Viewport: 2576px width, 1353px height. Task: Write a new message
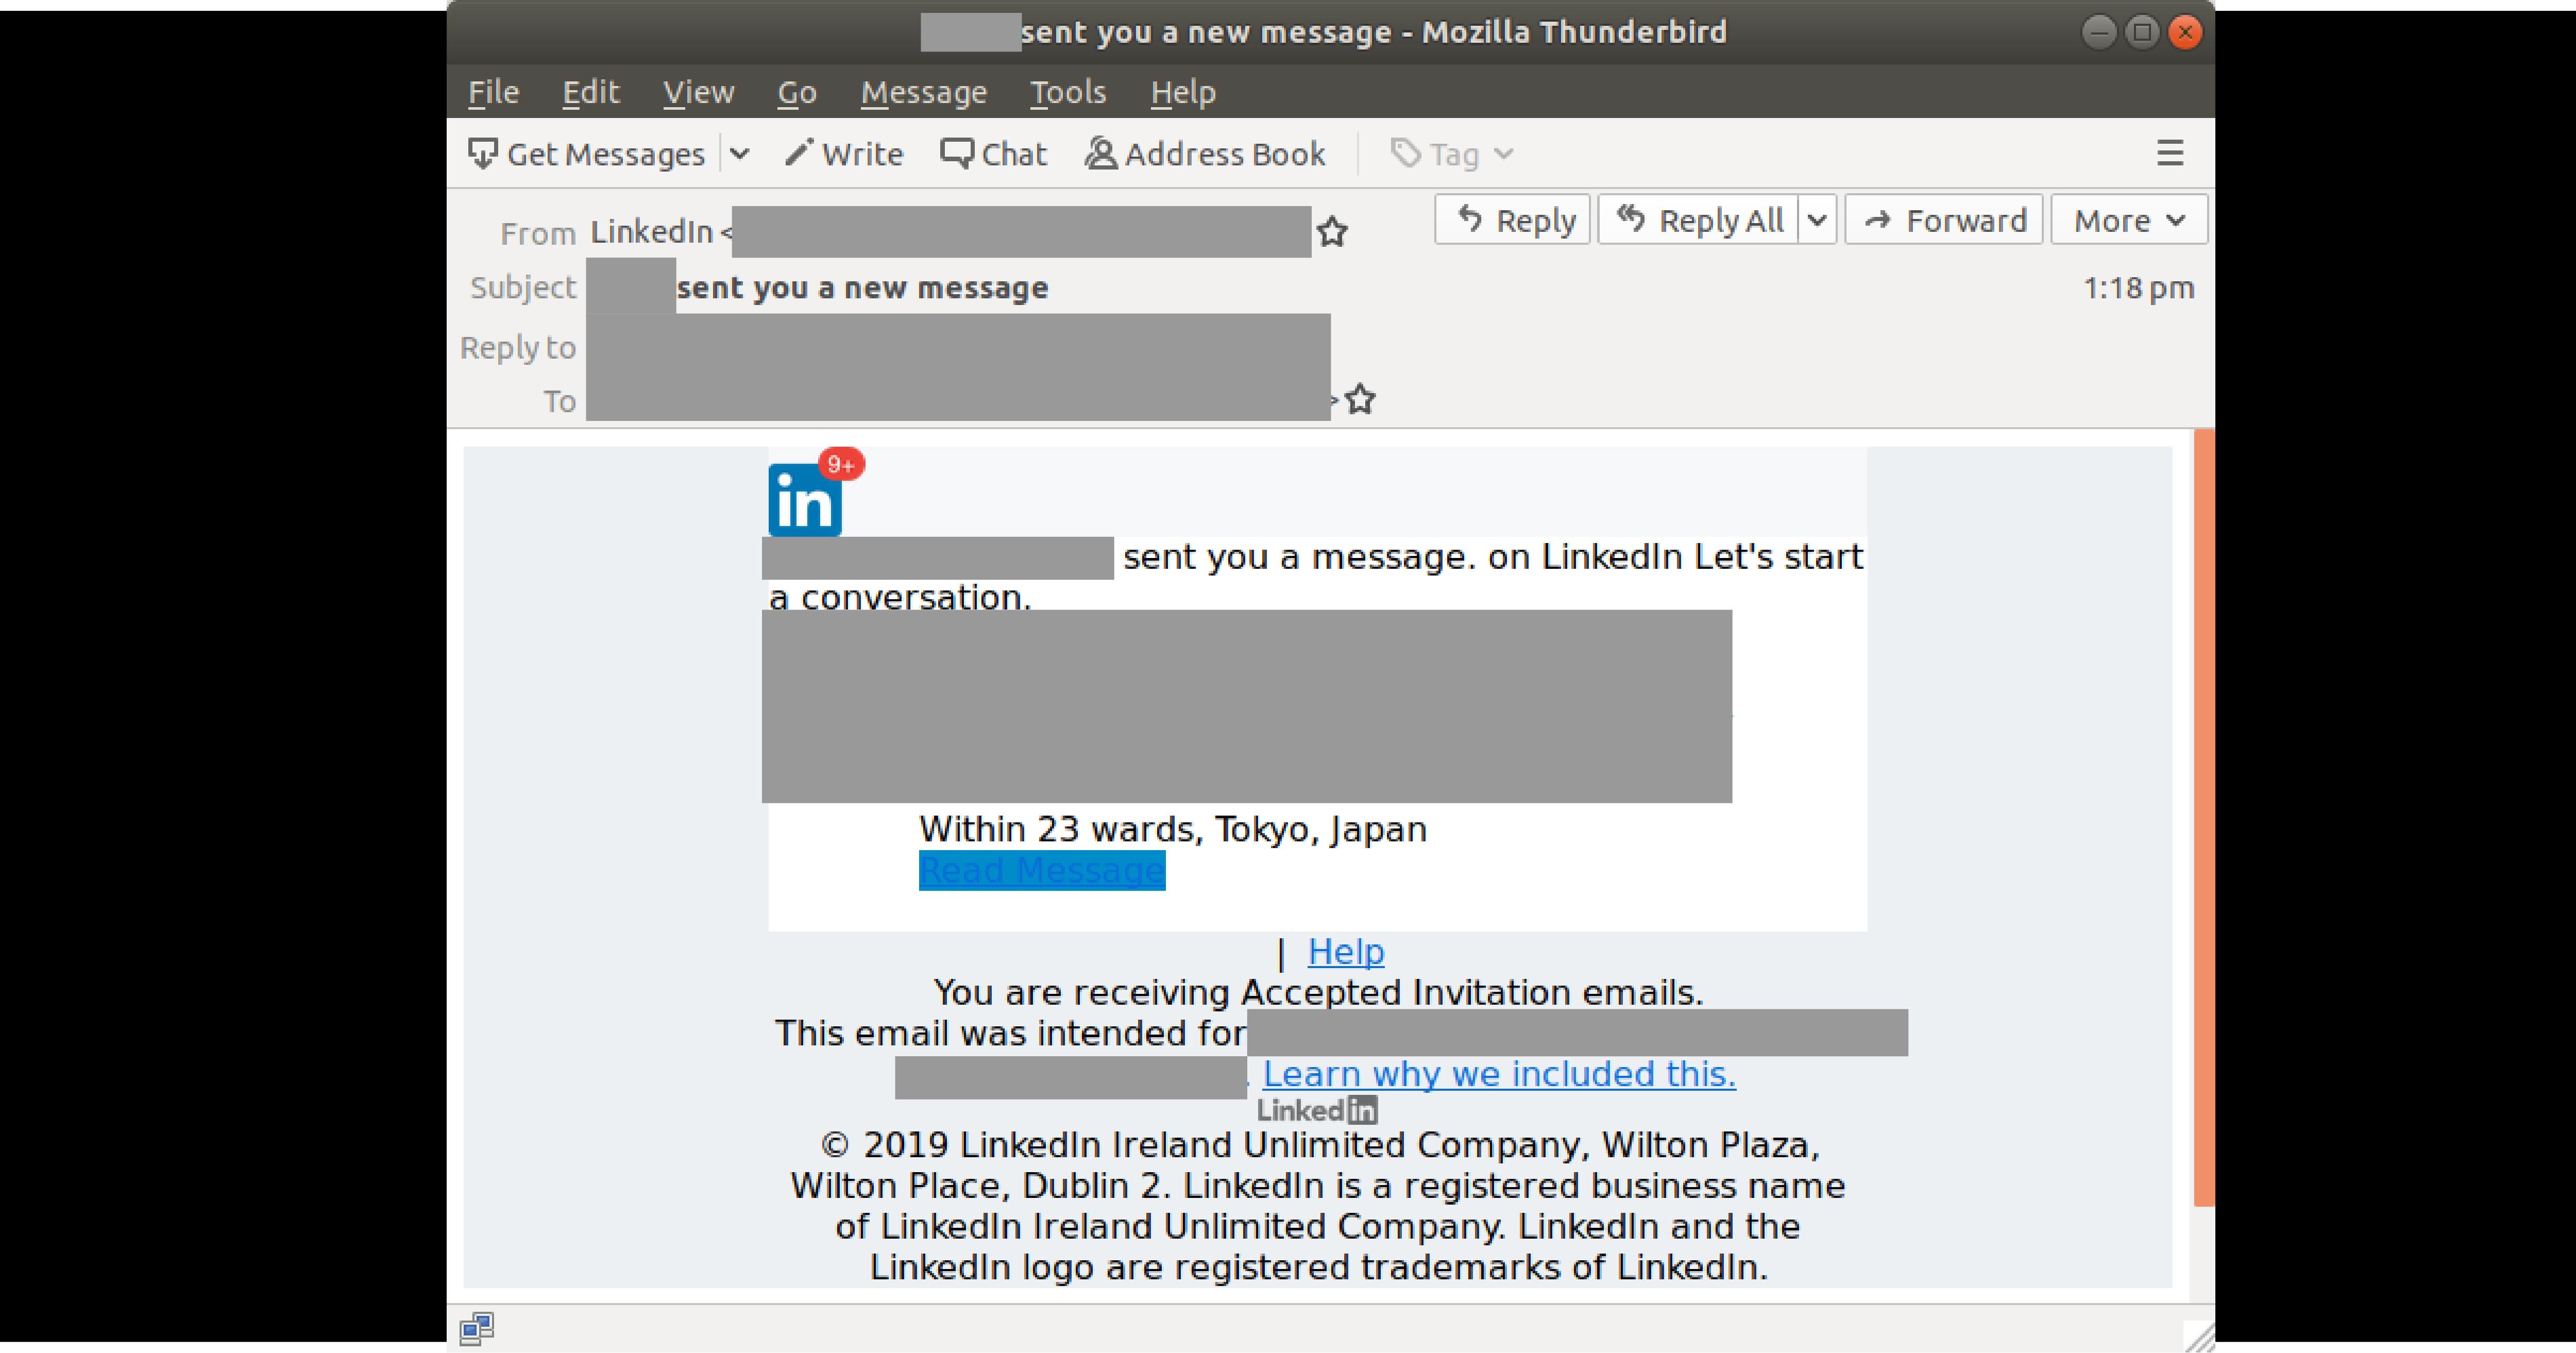pyautogui.click(x=844, y=154)
